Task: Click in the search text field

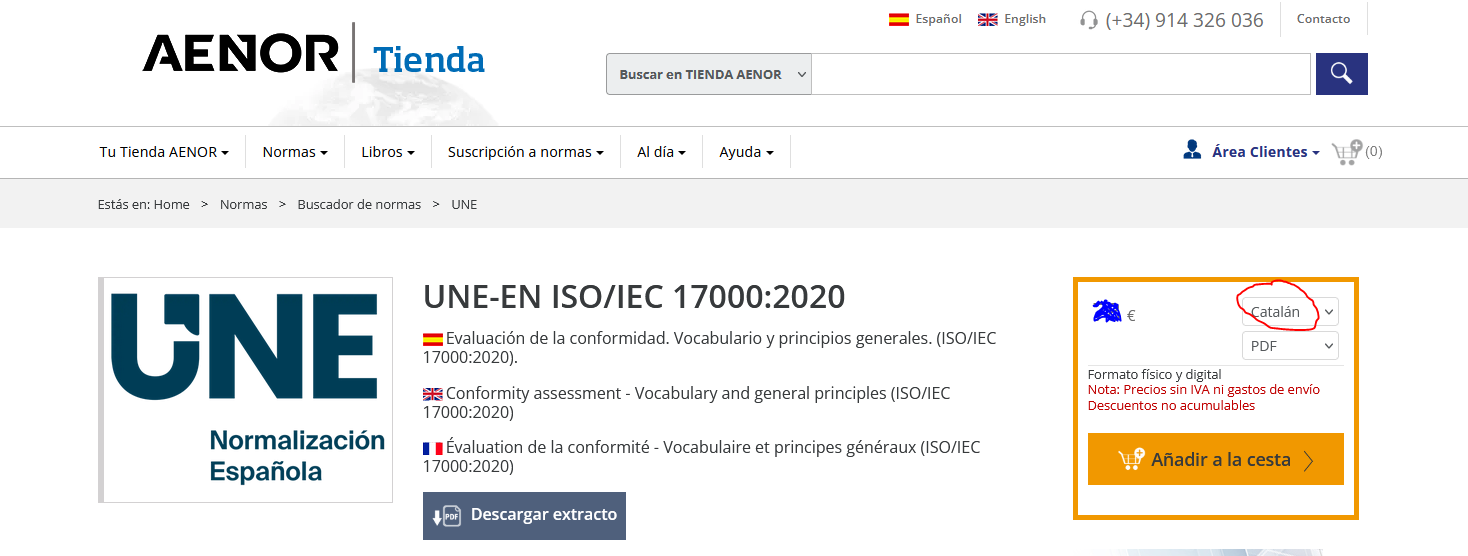Action: click(1061, 74)
